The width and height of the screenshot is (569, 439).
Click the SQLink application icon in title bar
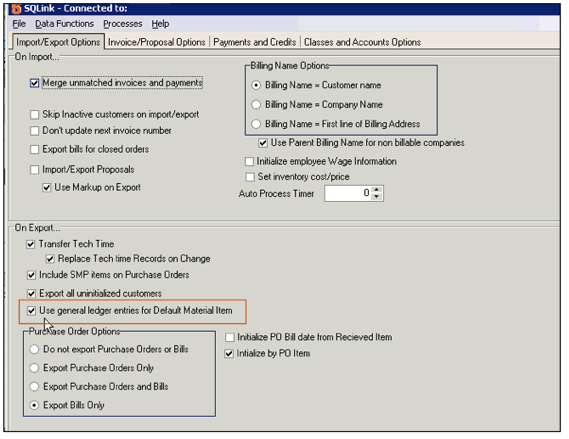[16, 8]
